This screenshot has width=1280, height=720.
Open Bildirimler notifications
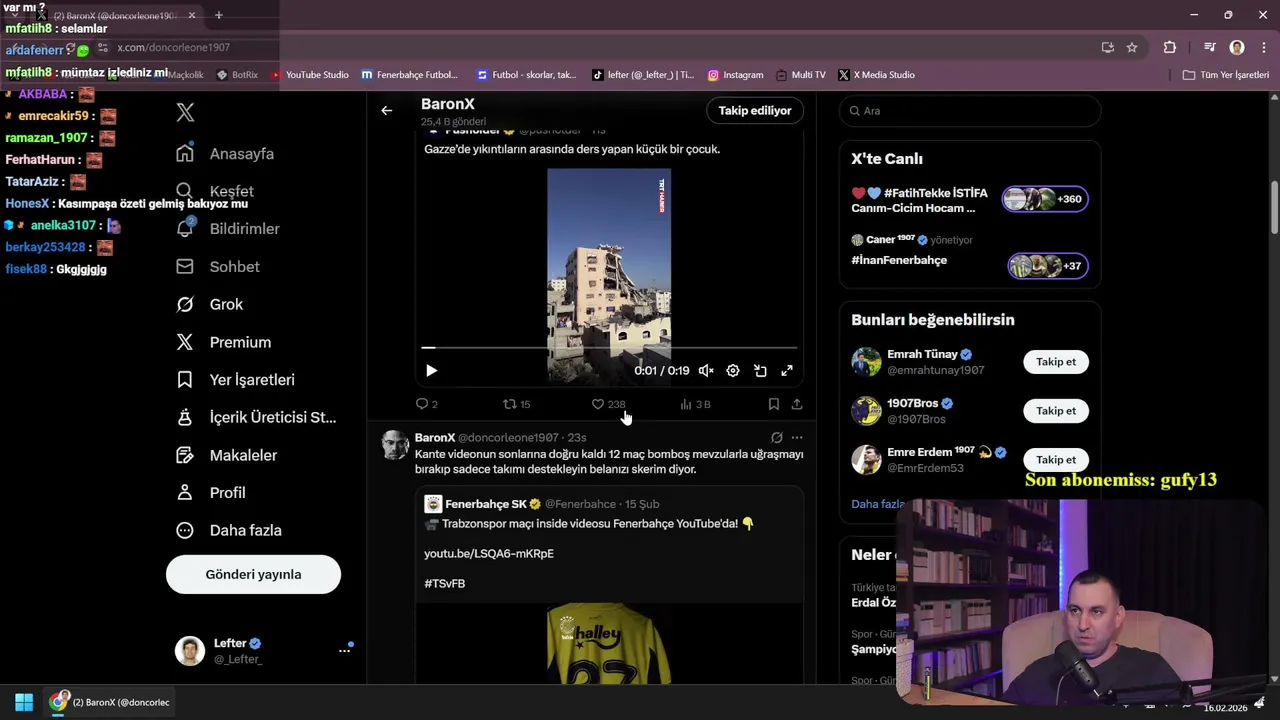[x=228, y=229]
